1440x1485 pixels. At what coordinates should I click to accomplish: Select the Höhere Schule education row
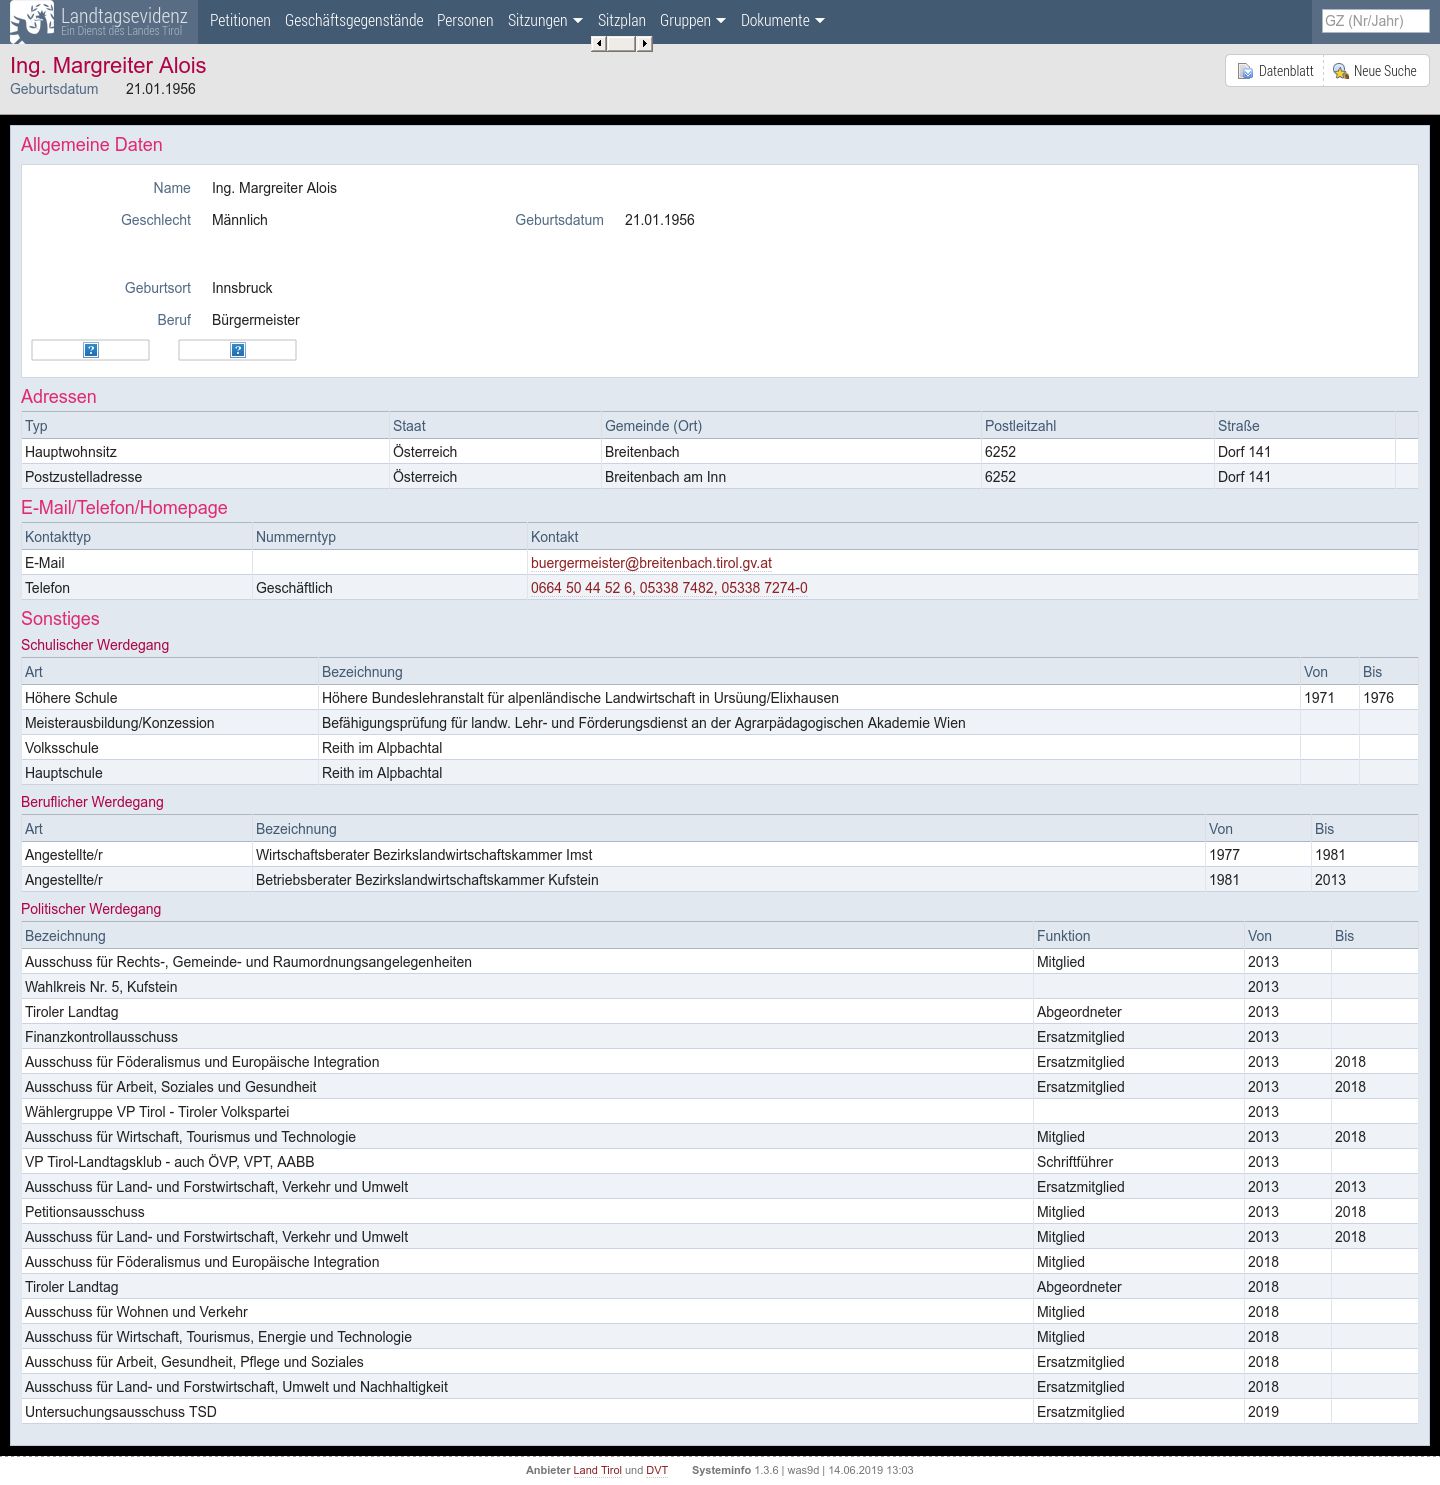[719, 698]
